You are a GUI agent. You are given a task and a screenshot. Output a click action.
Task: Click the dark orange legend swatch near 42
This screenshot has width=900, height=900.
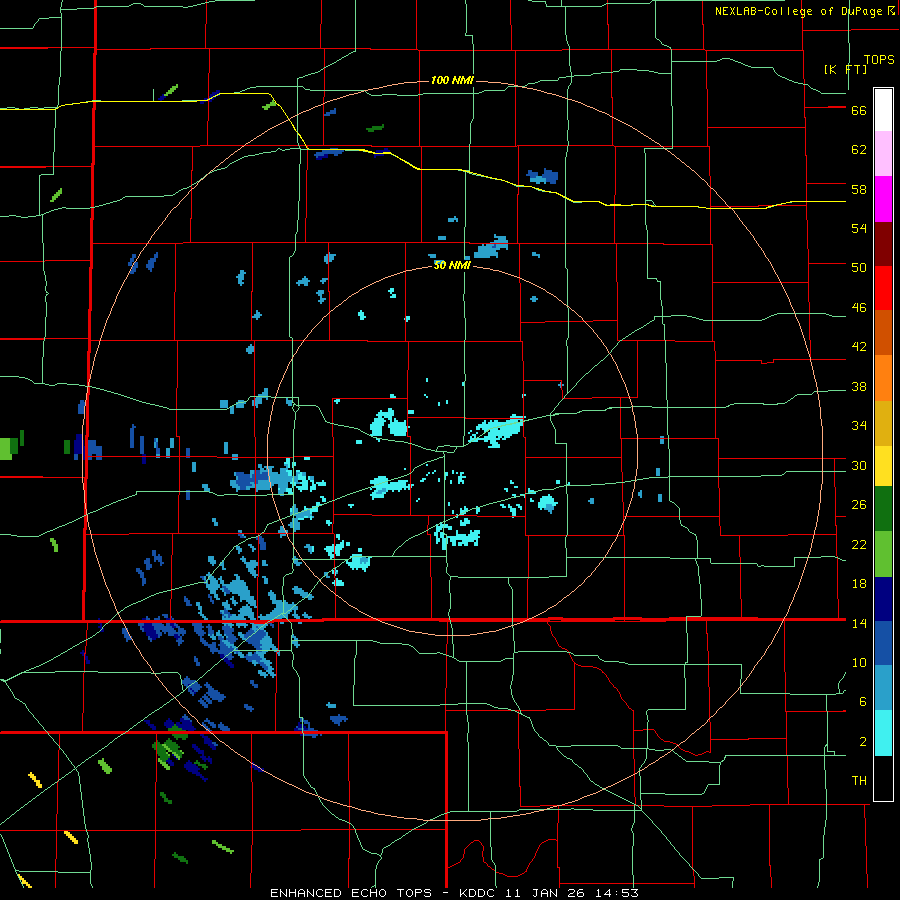[883, 332]
